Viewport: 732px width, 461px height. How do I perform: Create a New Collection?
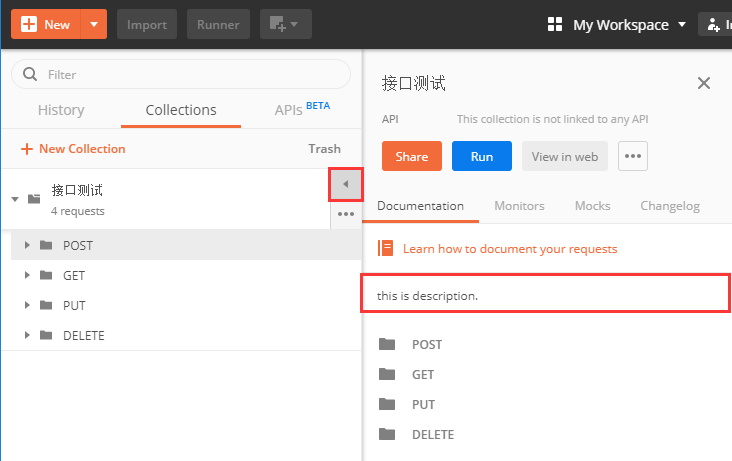[73, 149]
